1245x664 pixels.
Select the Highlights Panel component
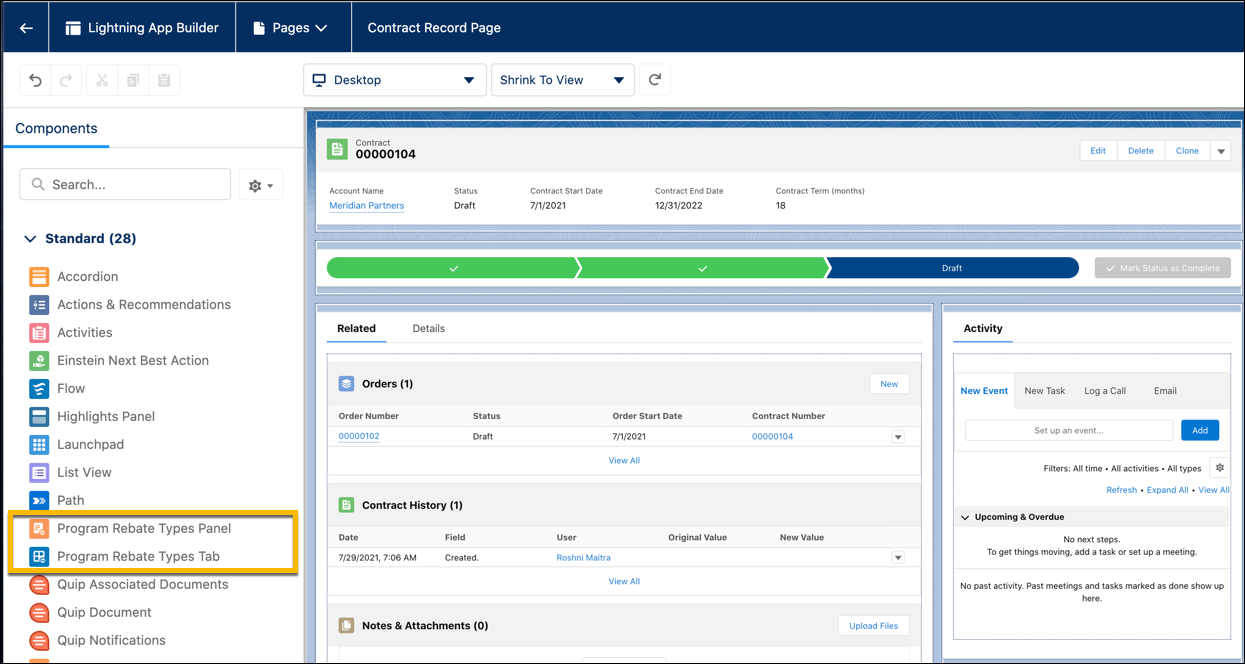(105, 416)
